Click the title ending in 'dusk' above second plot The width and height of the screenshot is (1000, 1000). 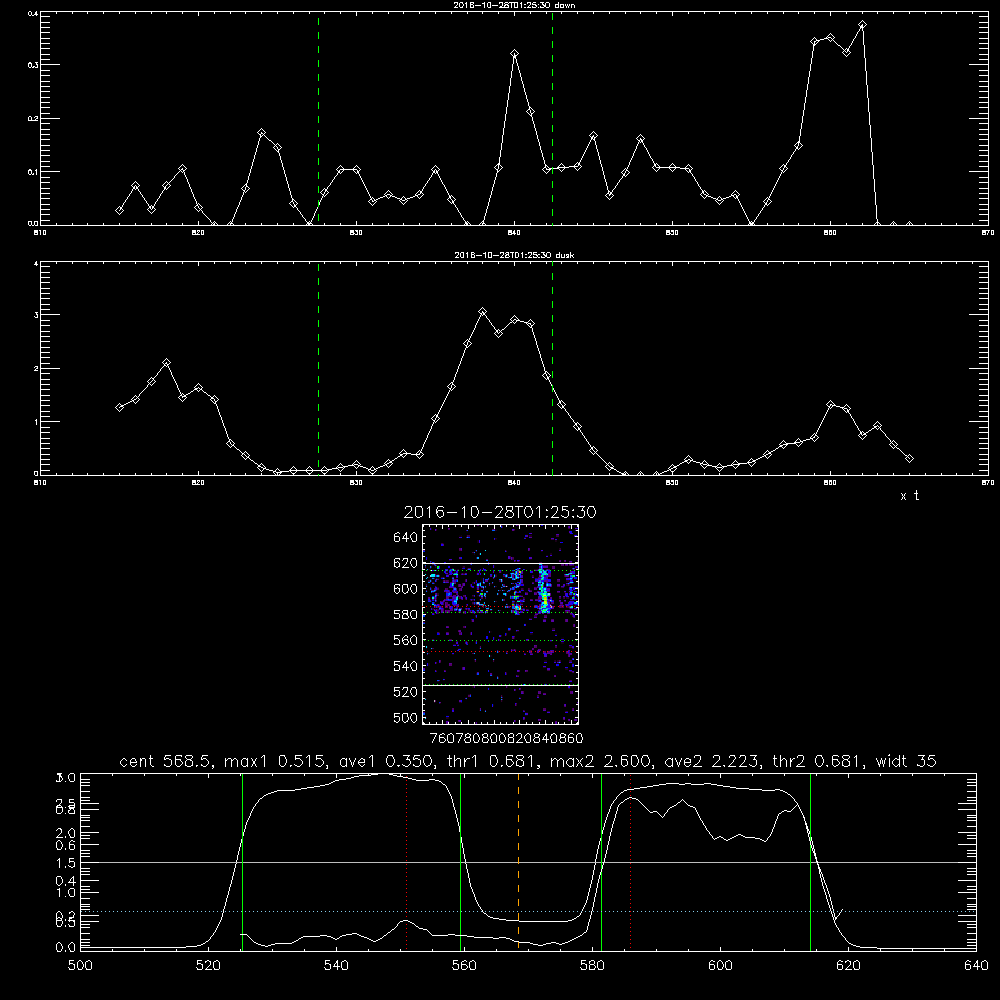pyautogui.click(x=514, y=254)
